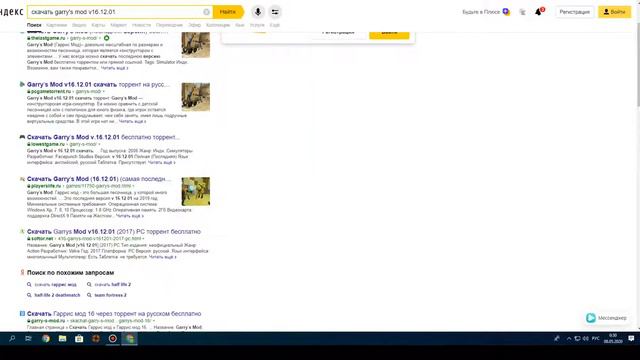
Task: Open the Windows action center icon
Action: [631, 338]
